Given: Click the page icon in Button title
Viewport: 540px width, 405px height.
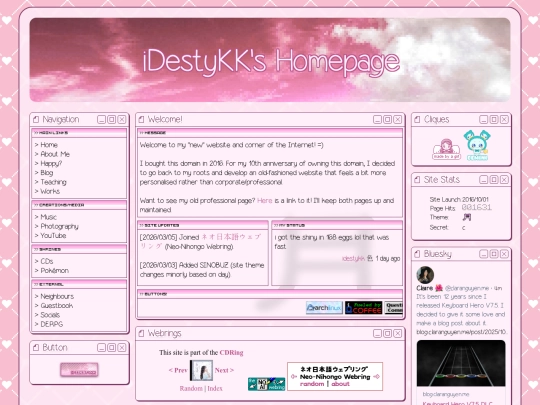Looking at the screenshot, I should point(36,347).
